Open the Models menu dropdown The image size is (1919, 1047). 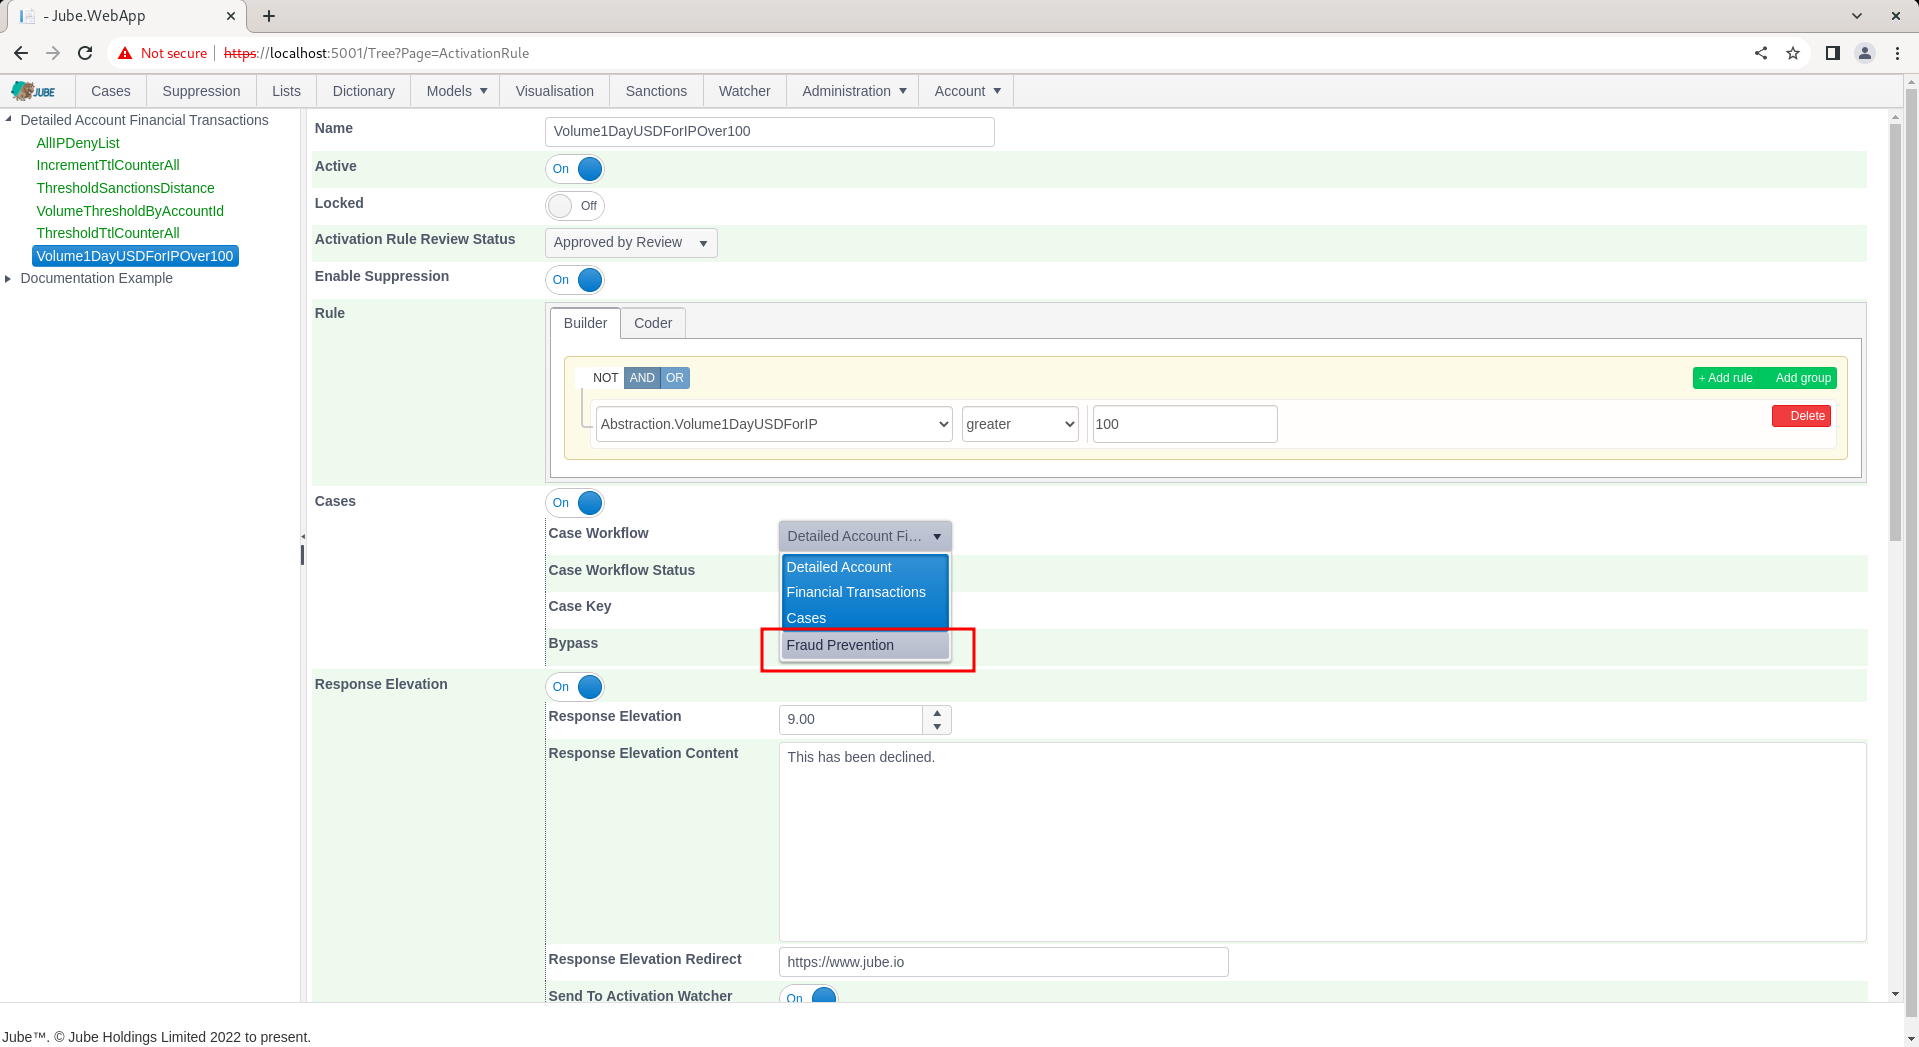point(456,91)
